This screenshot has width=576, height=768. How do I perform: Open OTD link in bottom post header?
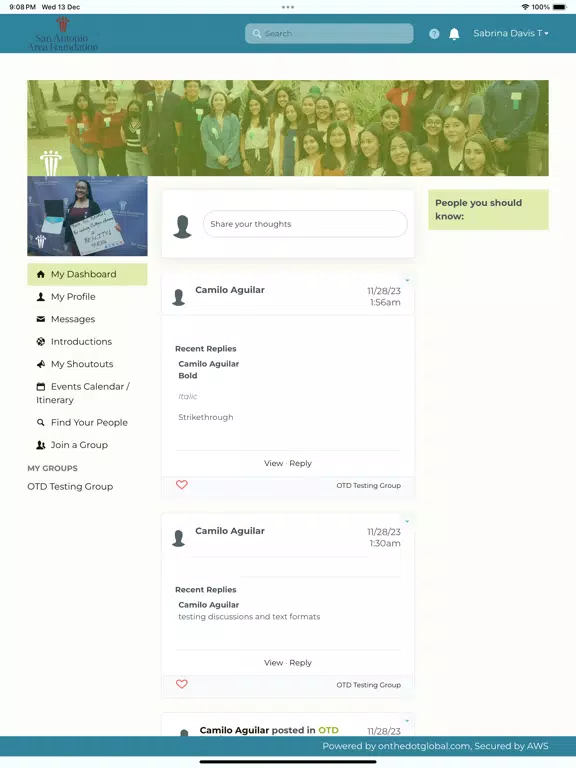[328, 730]
